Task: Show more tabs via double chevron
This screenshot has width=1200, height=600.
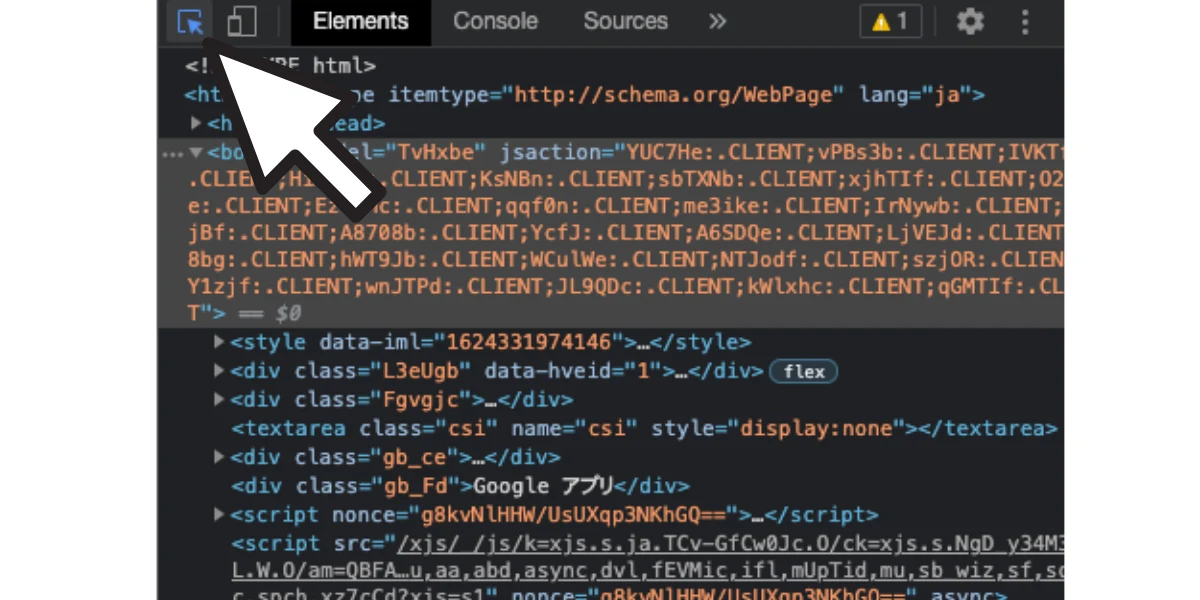Action: 716,21
